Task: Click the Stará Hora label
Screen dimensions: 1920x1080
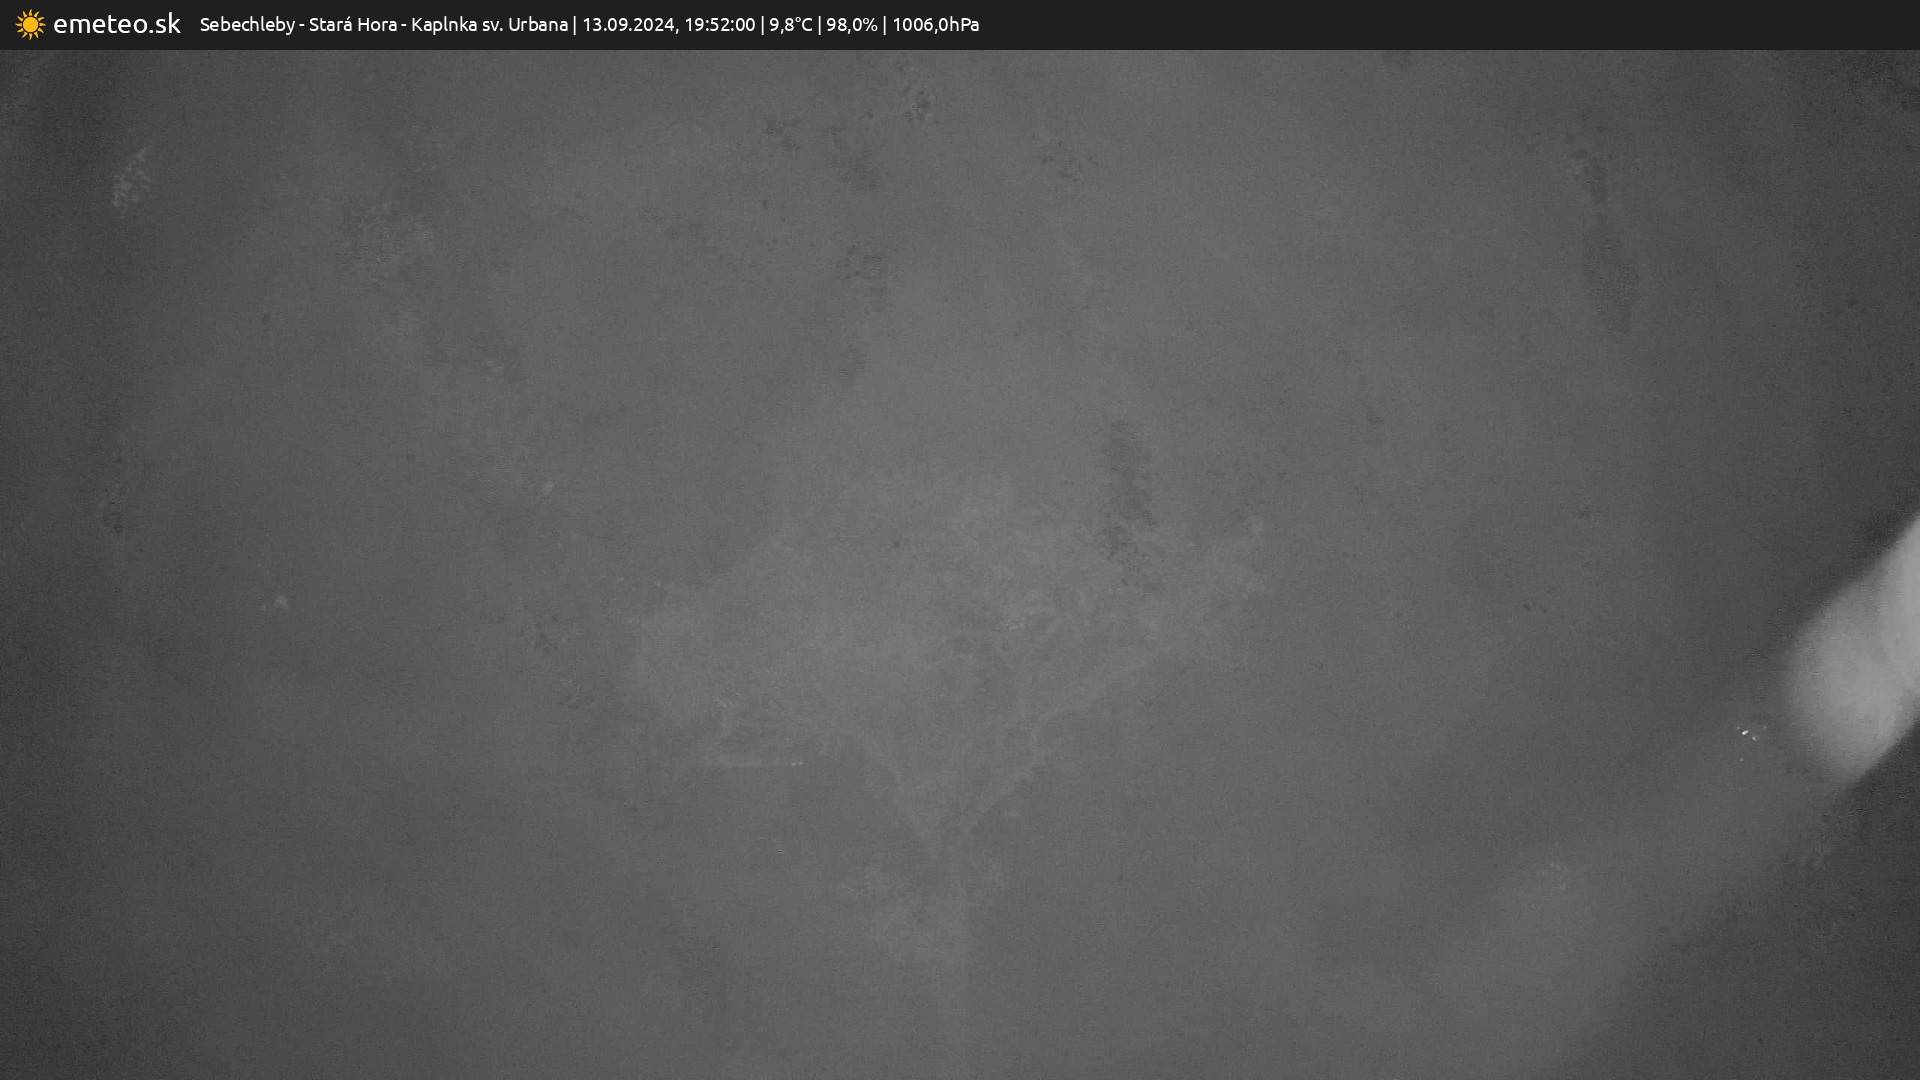Action: pyautogui.click(x=352, y=25)
